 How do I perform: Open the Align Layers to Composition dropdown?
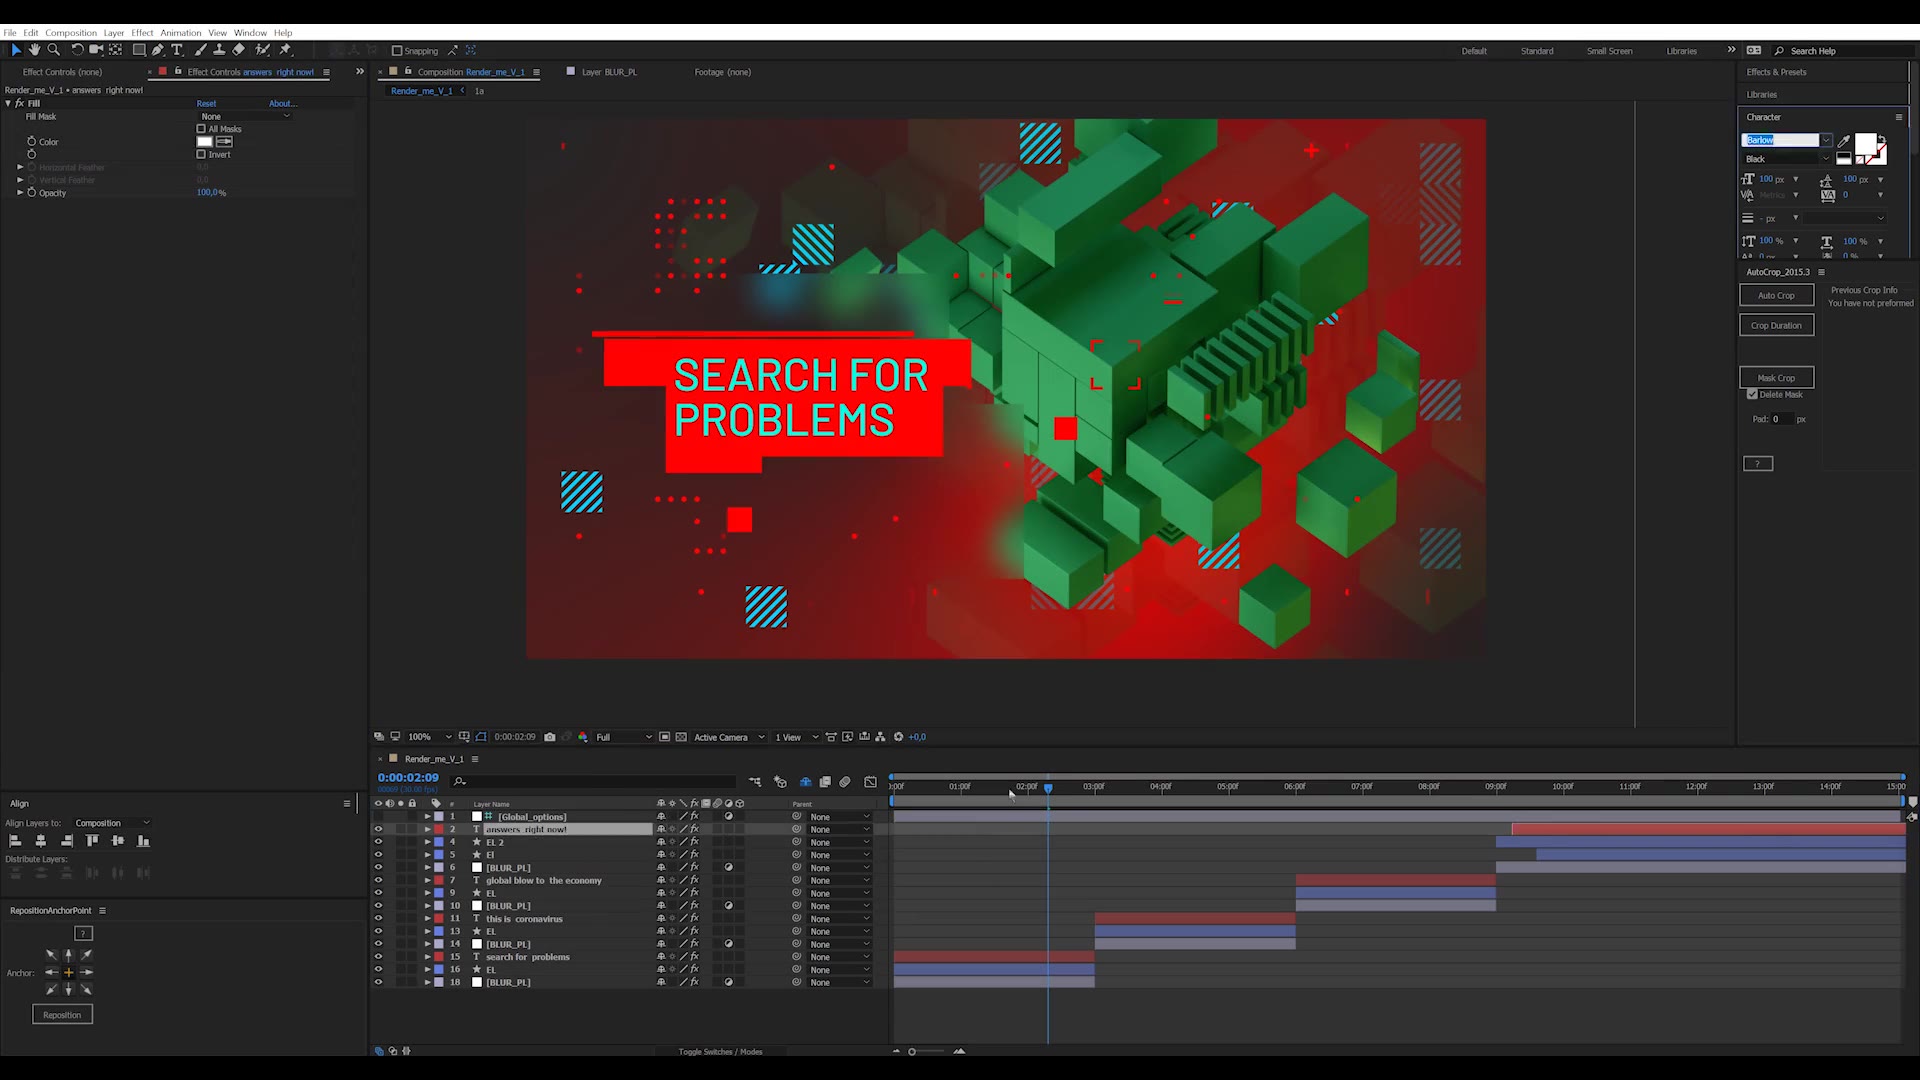(x=112, y=823)
